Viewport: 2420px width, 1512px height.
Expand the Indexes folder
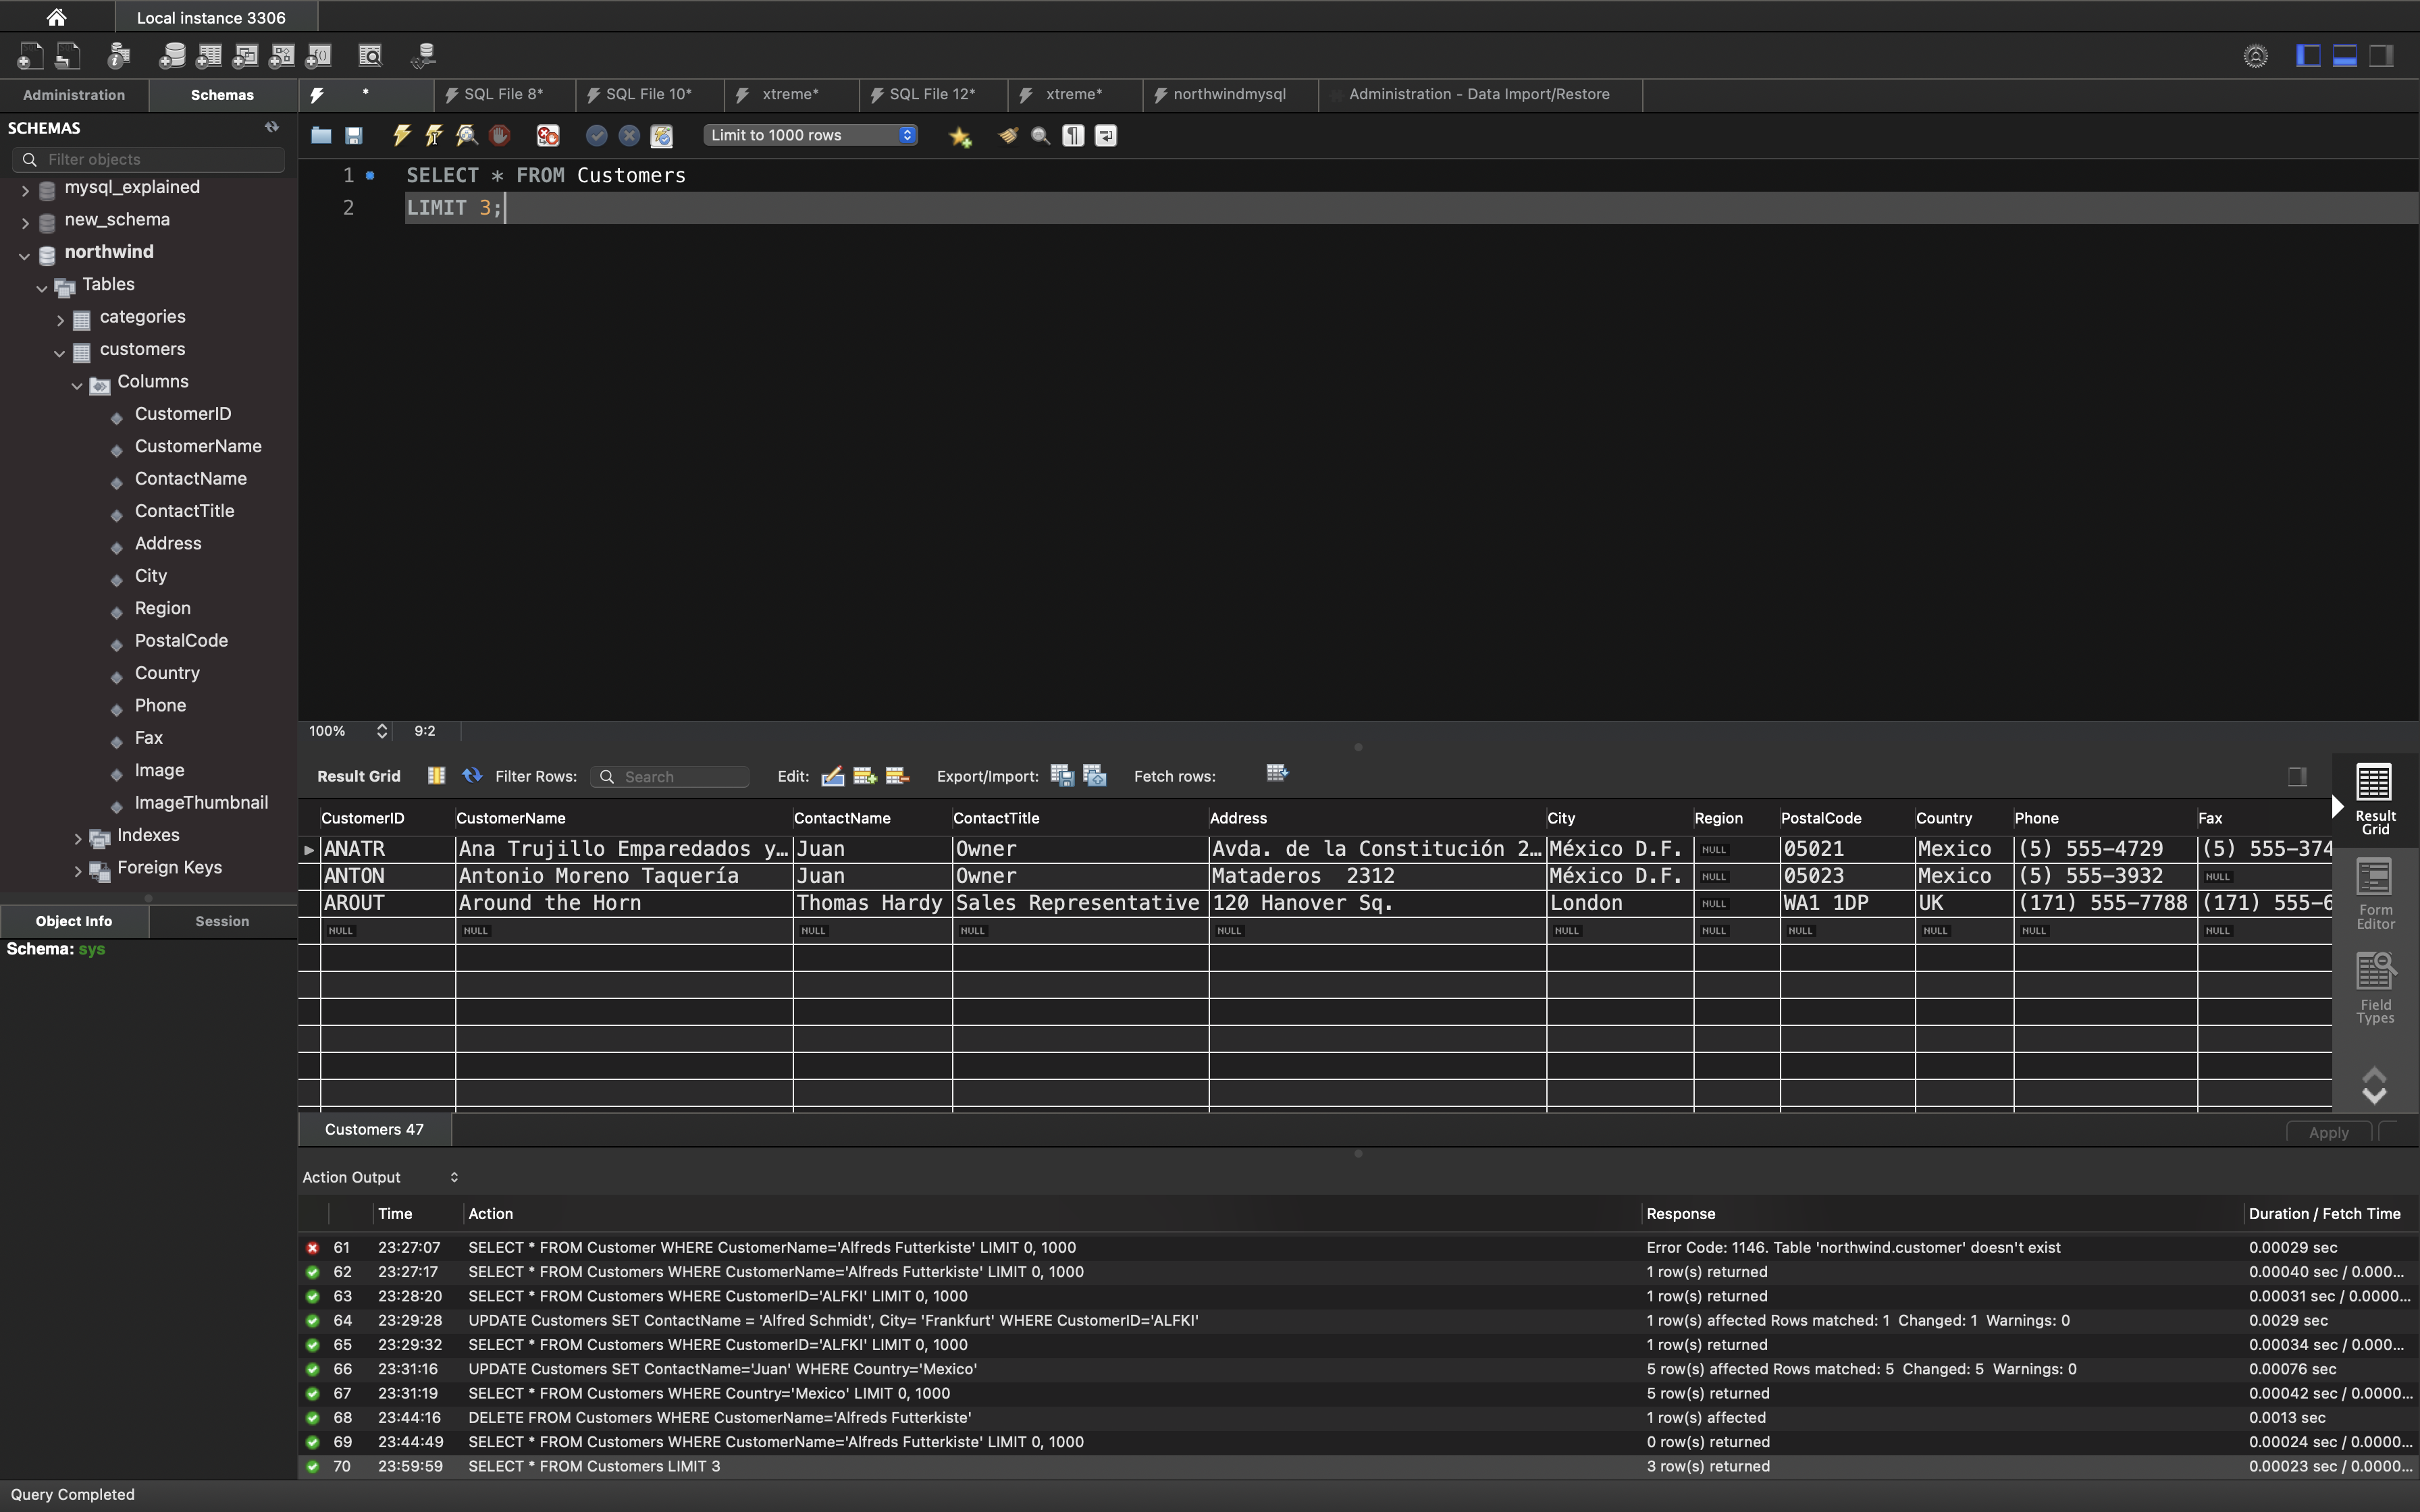[x=78, y=838]
